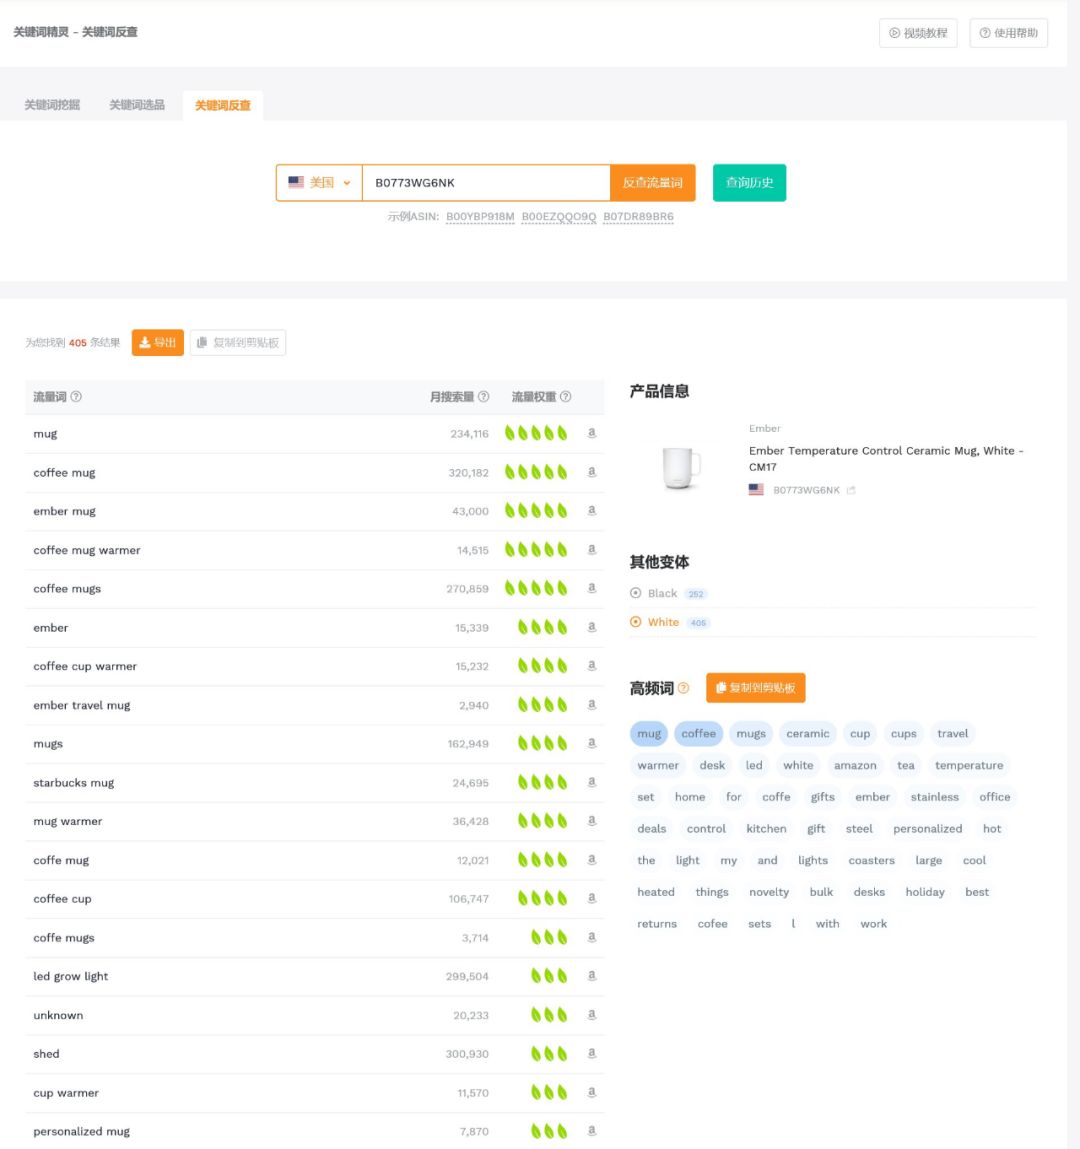Click the US flag icon in country selector
The width and height of the screenshot is (1080, 1149).
[x=295, y=182]
